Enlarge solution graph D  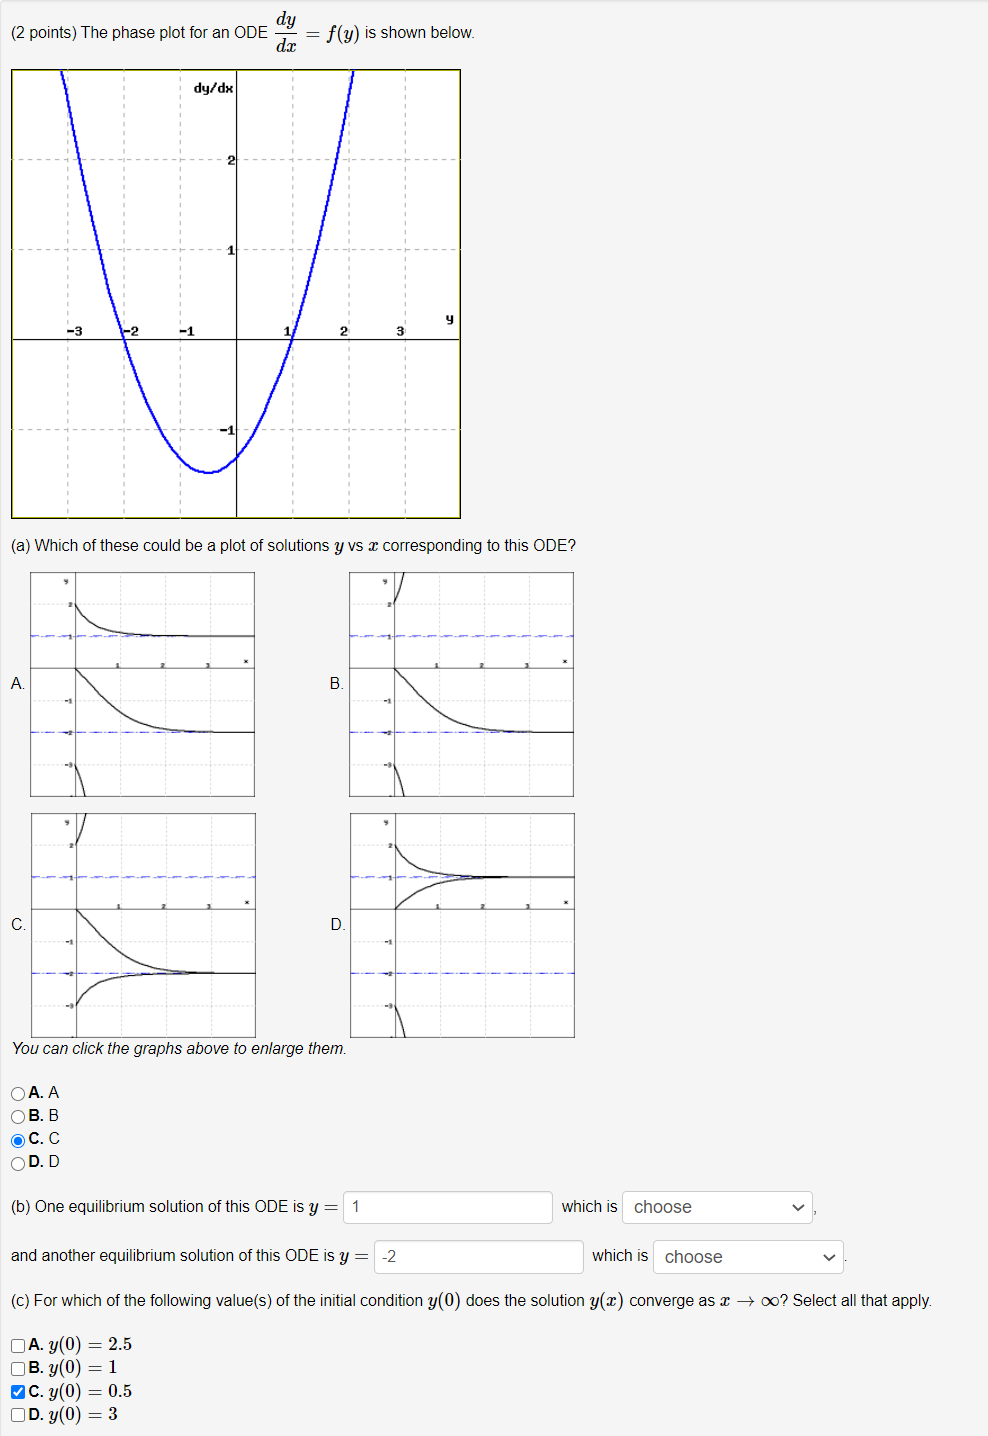(462, 925)
